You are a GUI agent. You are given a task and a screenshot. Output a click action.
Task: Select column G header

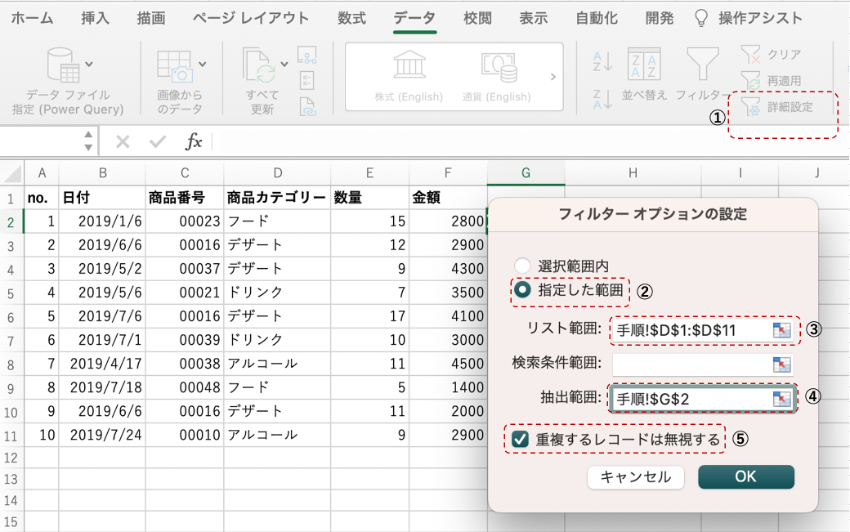point(526,173)
